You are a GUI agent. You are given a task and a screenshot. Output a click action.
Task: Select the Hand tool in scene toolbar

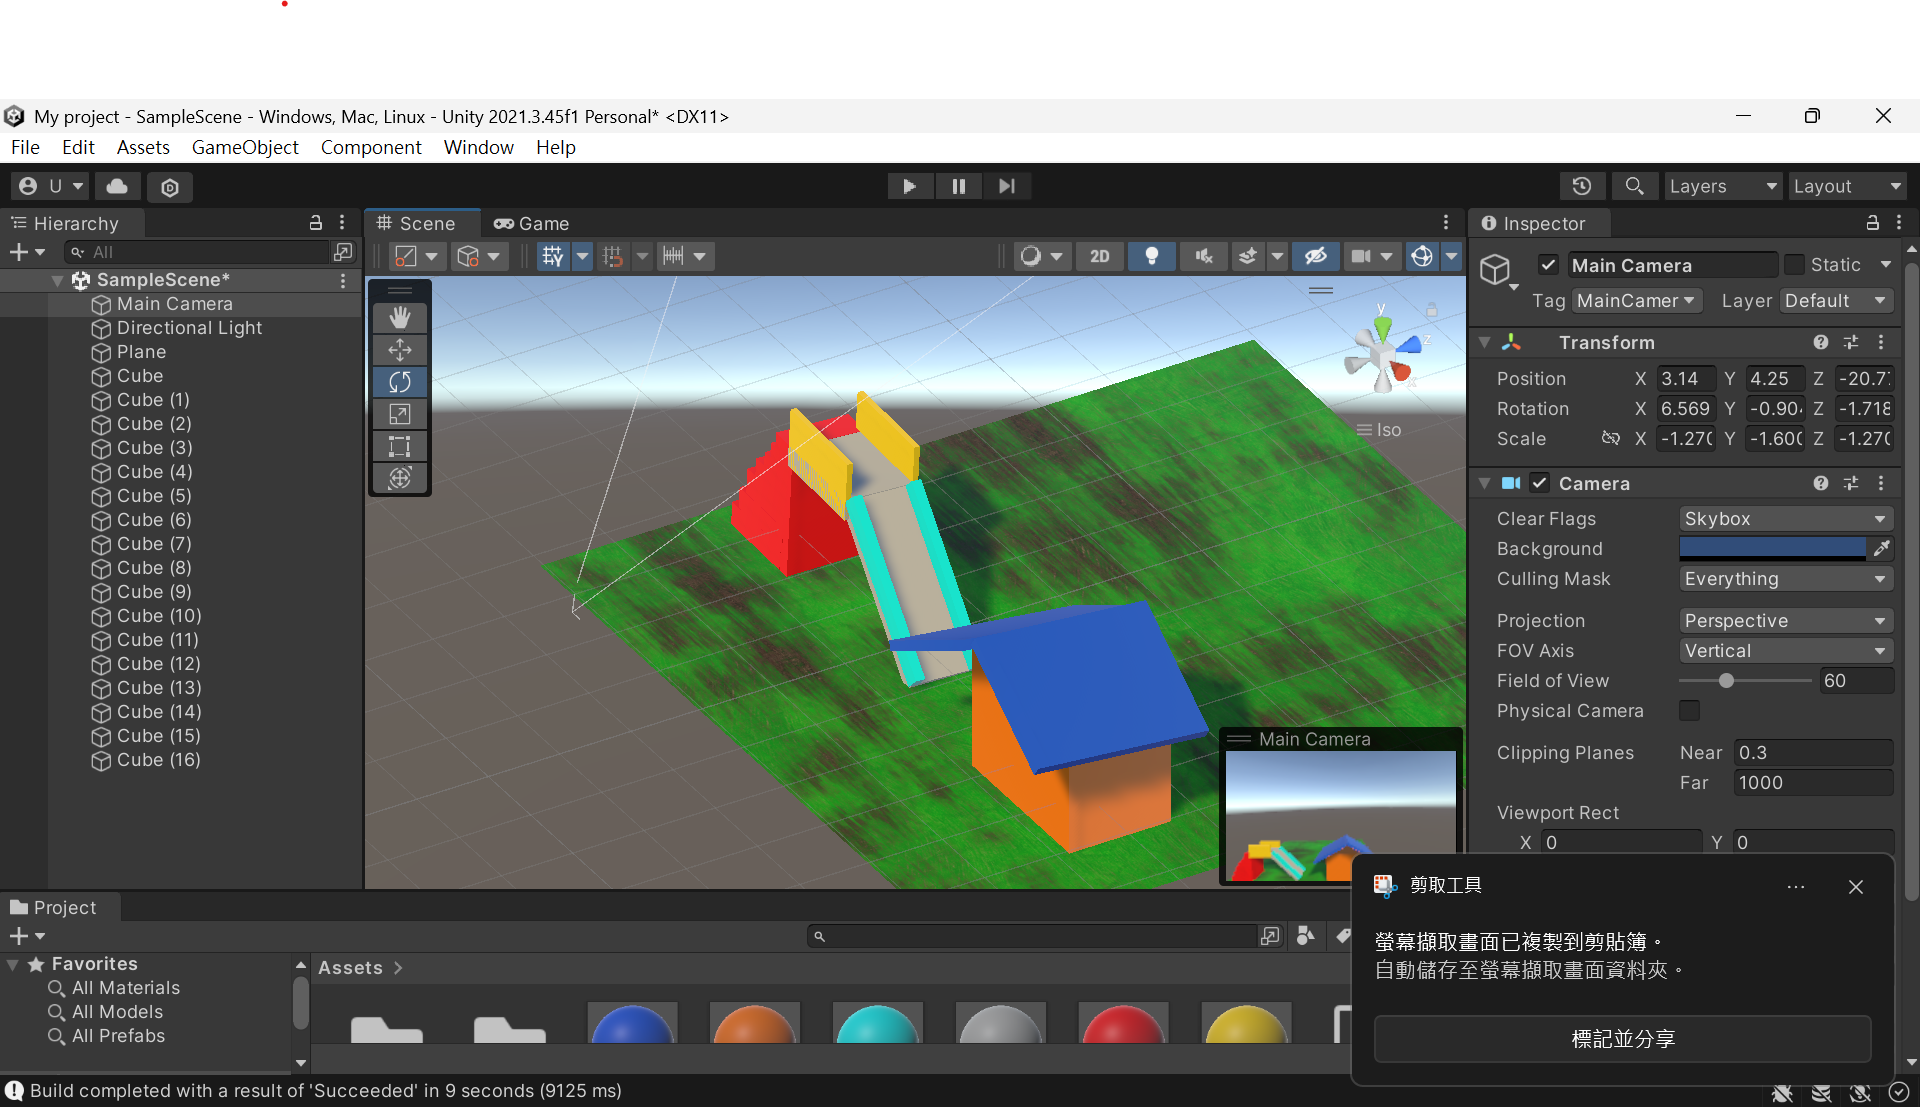(400, 318)
